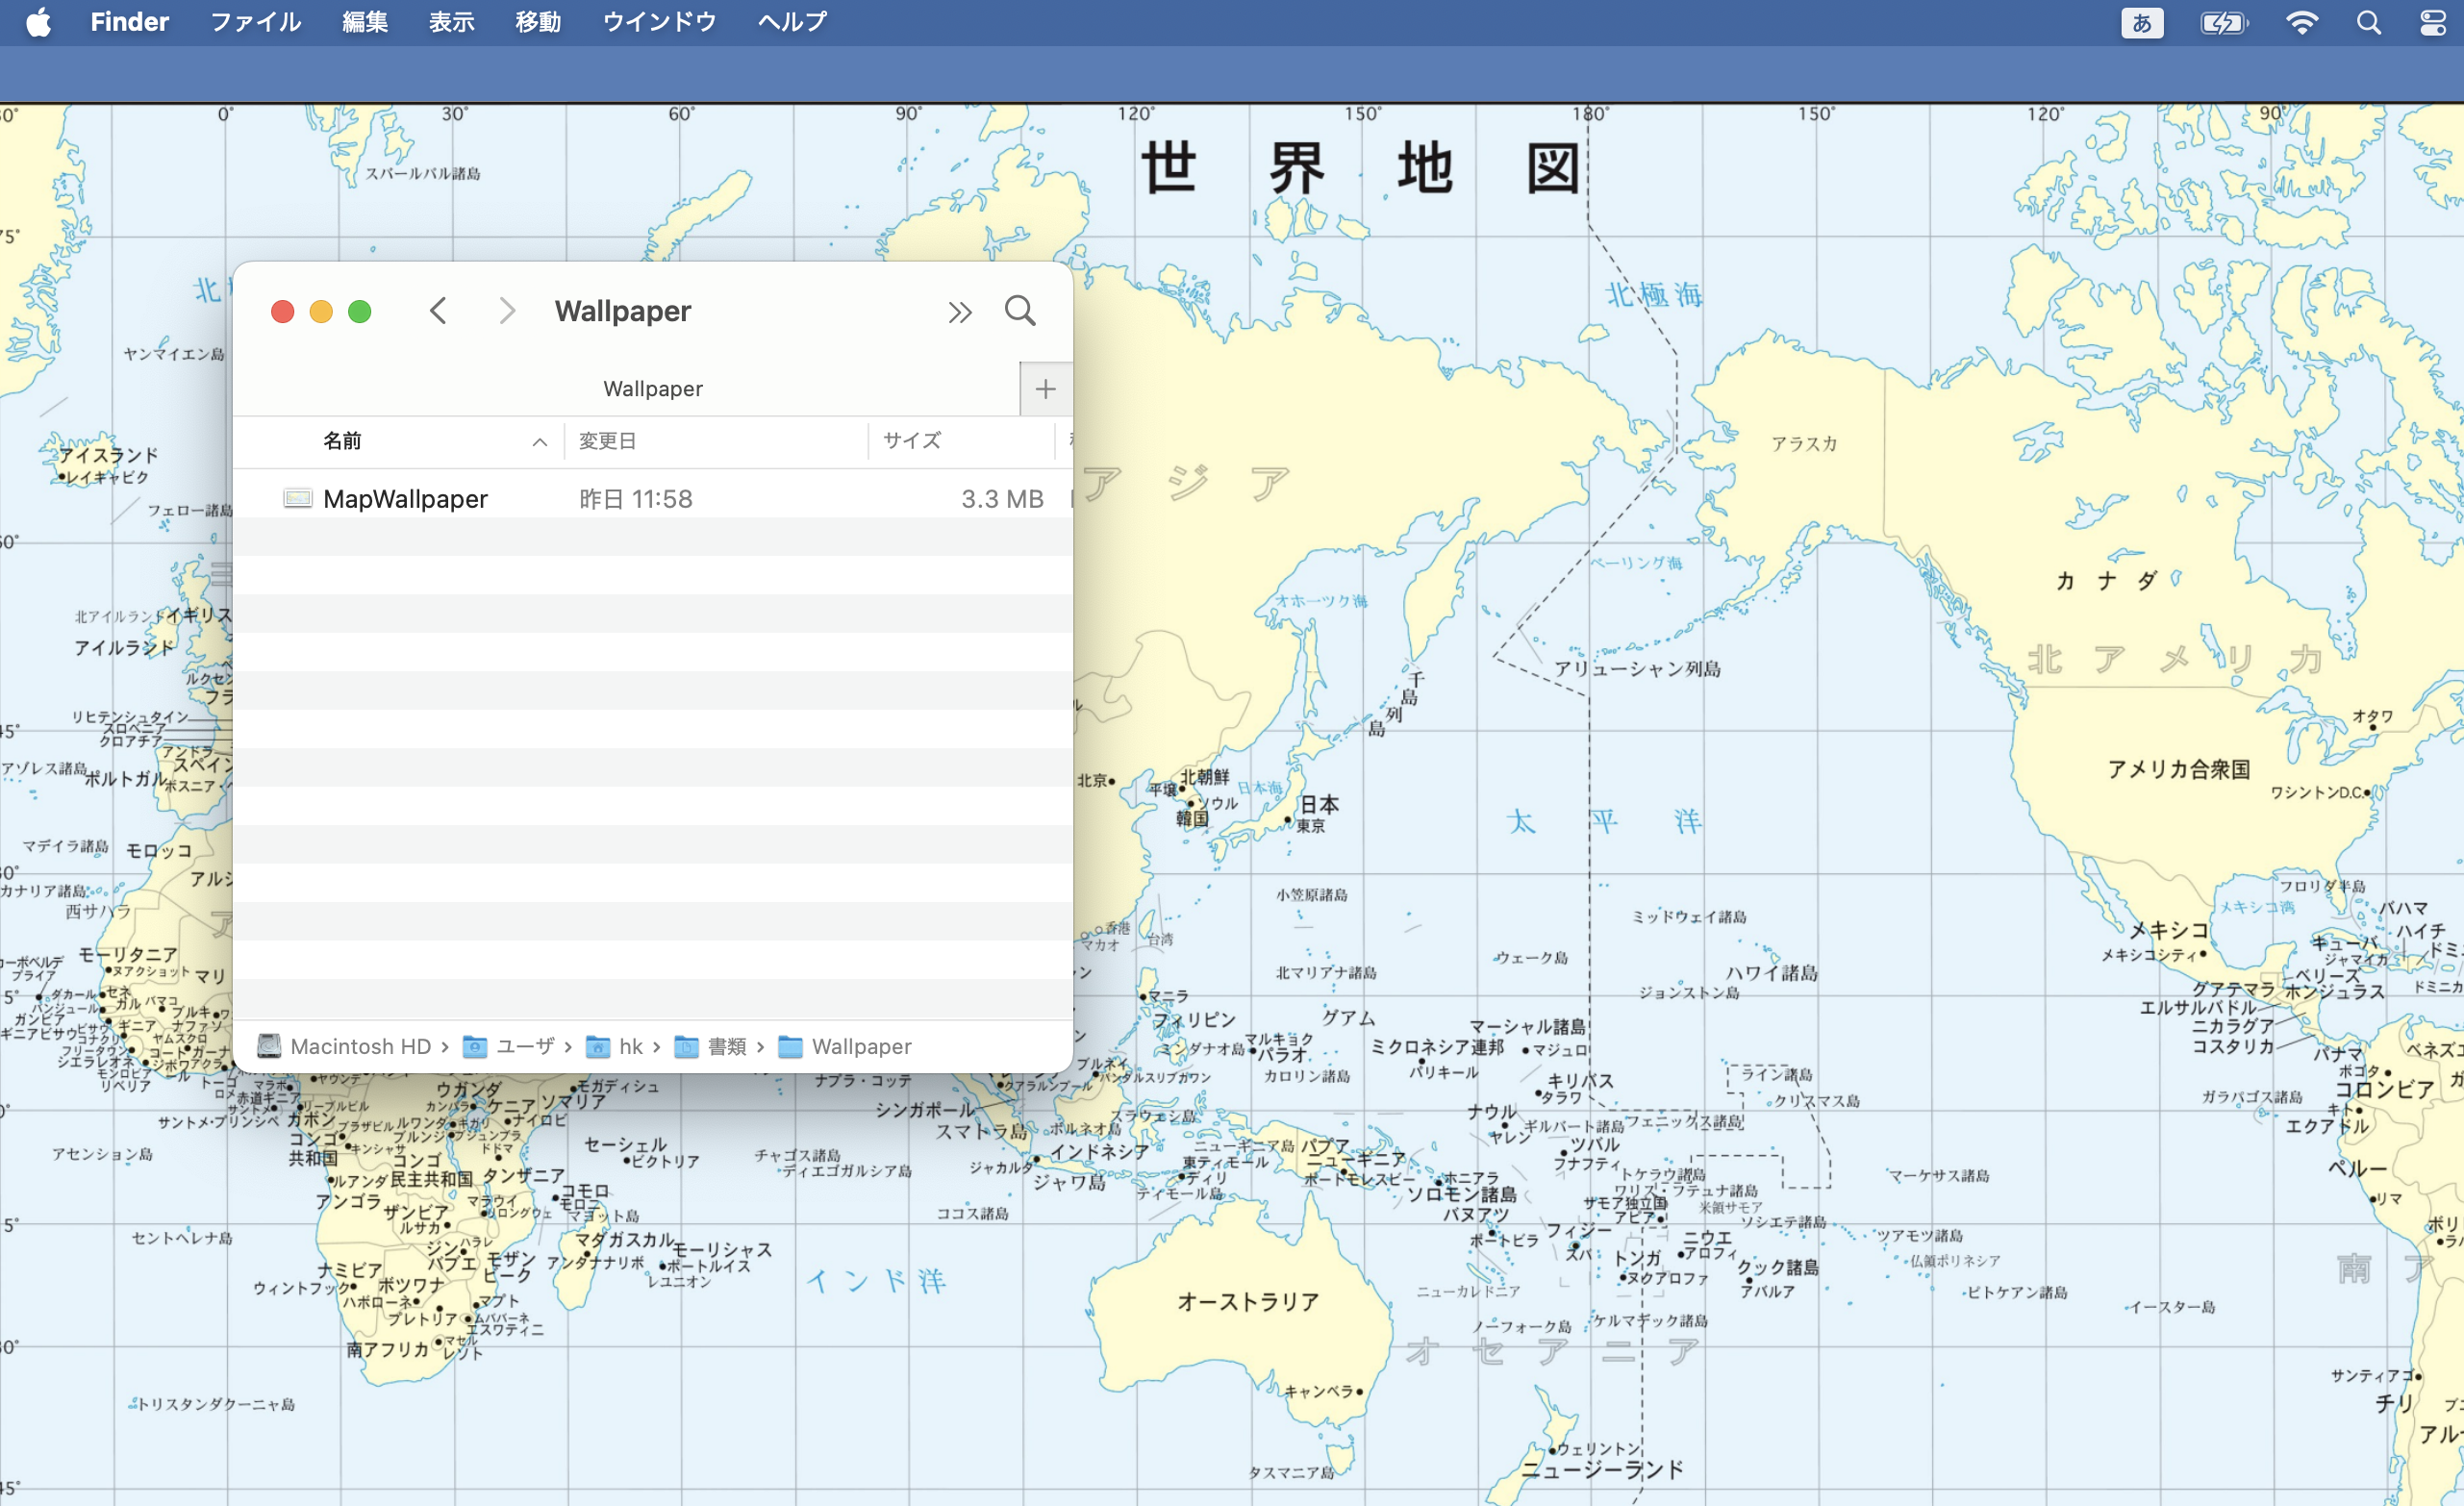Open Control Center in menu bar

[2432, 22]
